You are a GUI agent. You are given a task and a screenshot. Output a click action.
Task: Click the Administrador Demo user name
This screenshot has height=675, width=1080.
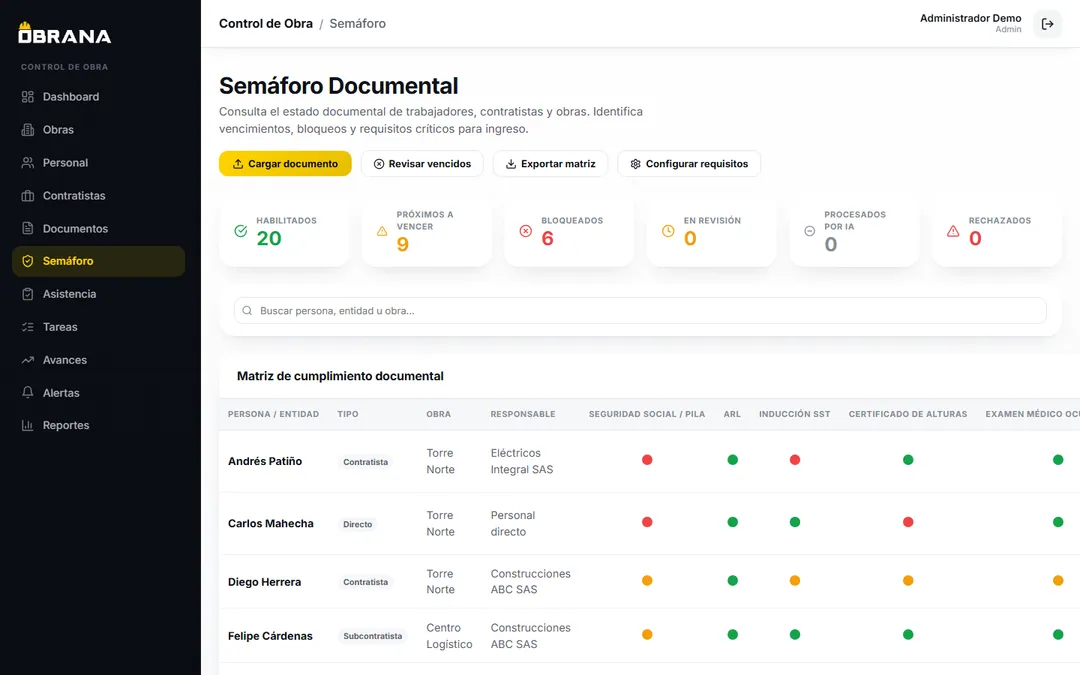click(x=970, y=19)
